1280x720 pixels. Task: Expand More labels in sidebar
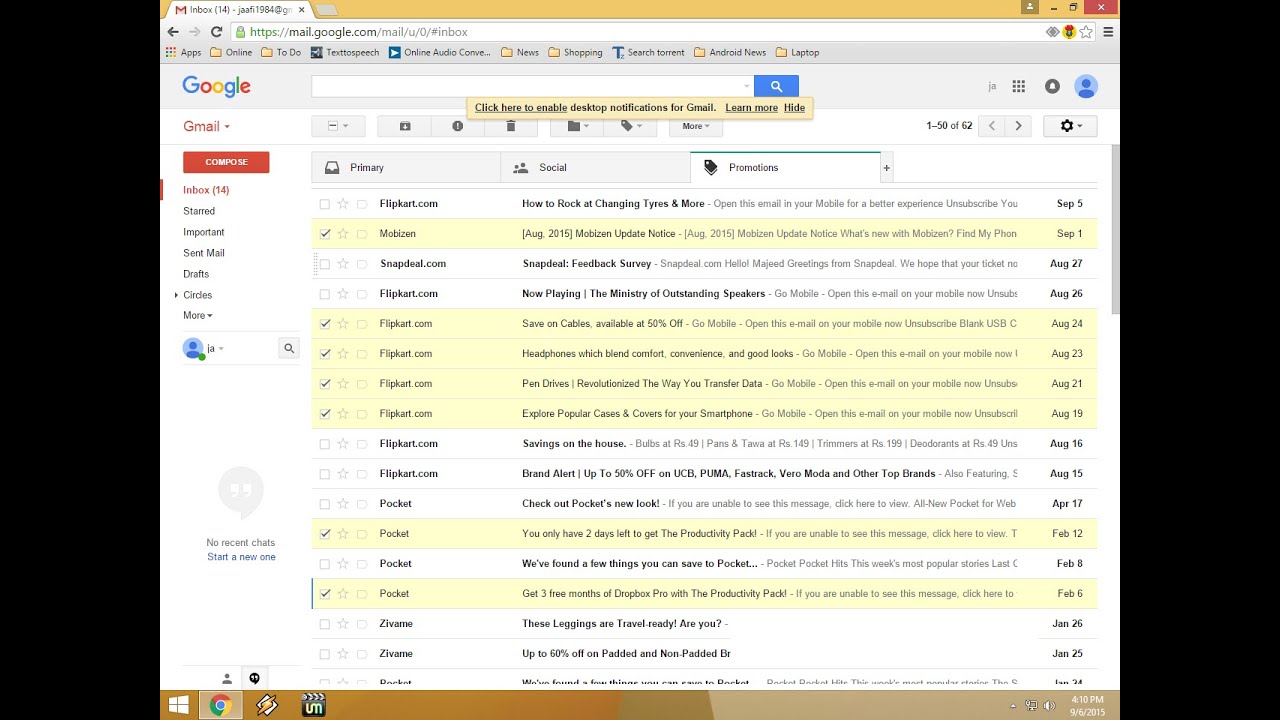click(x=197, y=315)
